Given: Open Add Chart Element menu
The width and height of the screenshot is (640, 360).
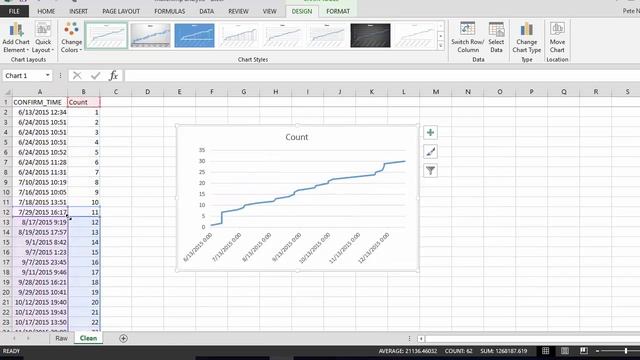Looking at the screenshot, I should pyautogui.click(x=16, y=38).
